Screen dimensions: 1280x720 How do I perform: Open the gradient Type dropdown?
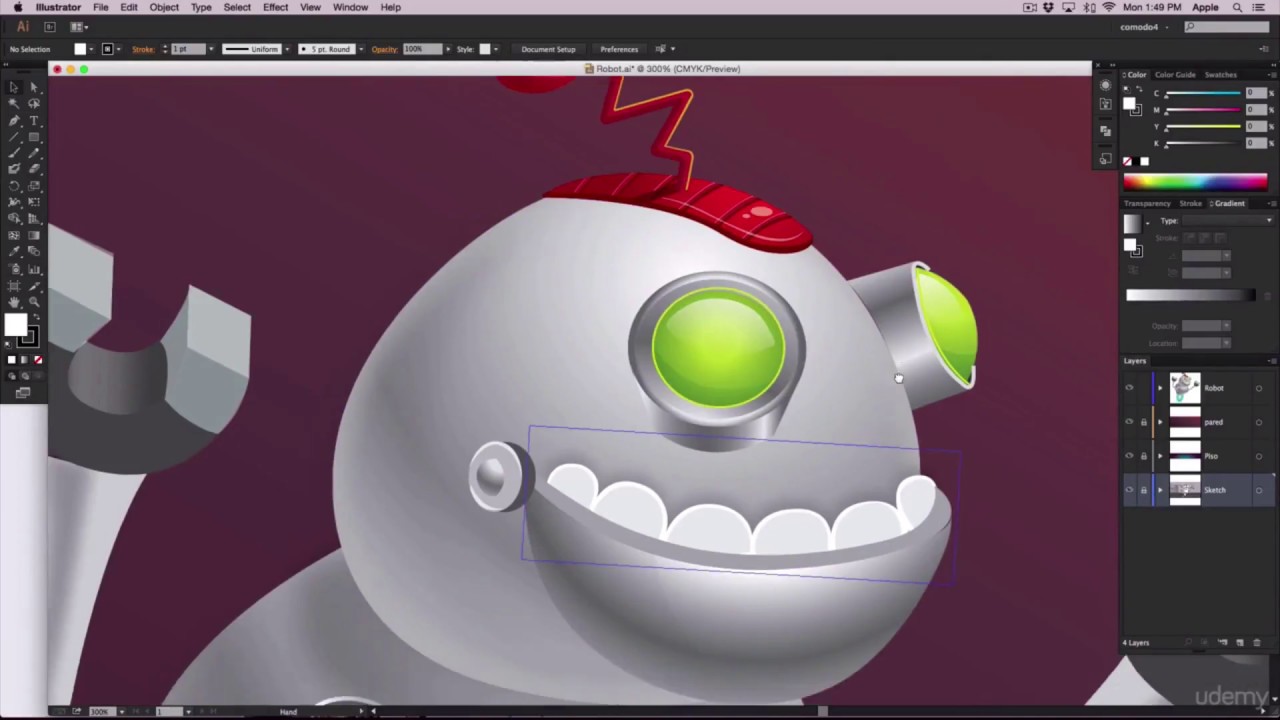coord(1228,221)
